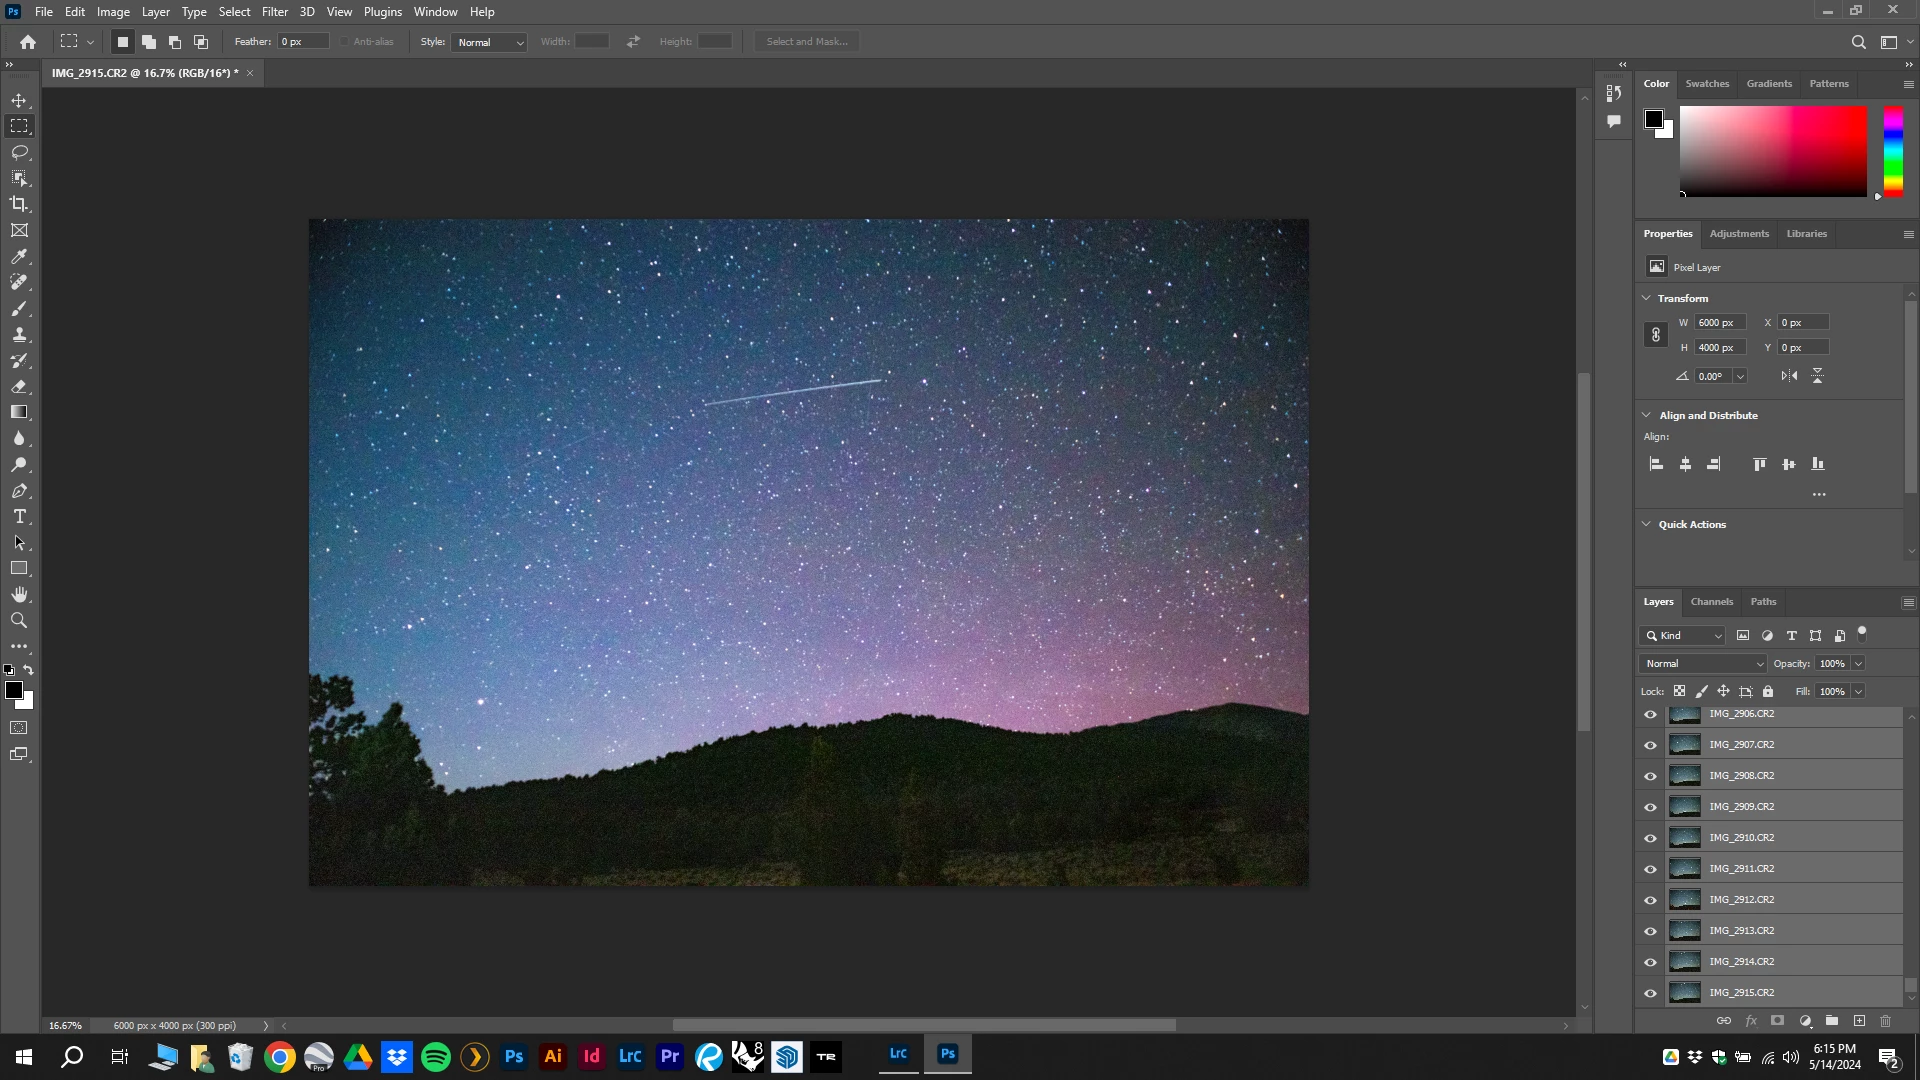This screenshot has width=1920, height=1080.
Task: Click the delete layer trash icon
Action: pos(1885,1021)
